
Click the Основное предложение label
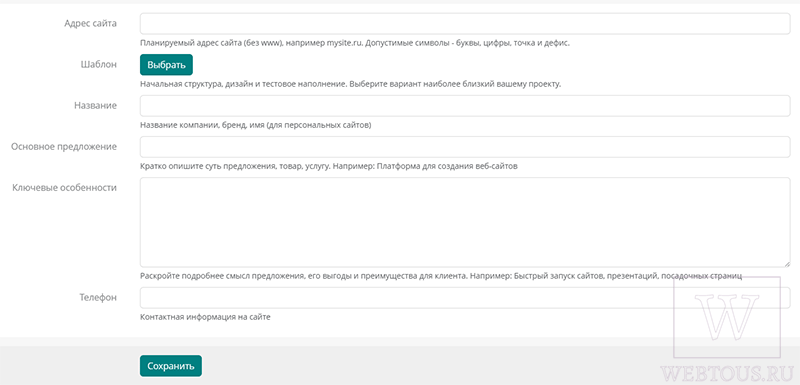64,147
